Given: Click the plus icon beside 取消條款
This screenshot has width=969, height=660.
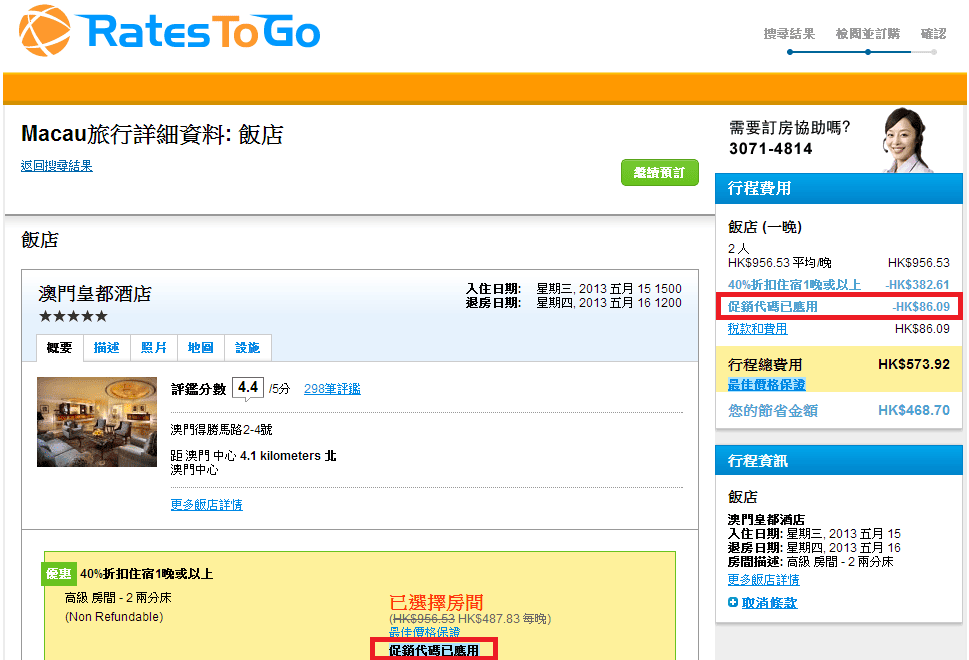Looking at the screenshot, I should tap(733, 603).
